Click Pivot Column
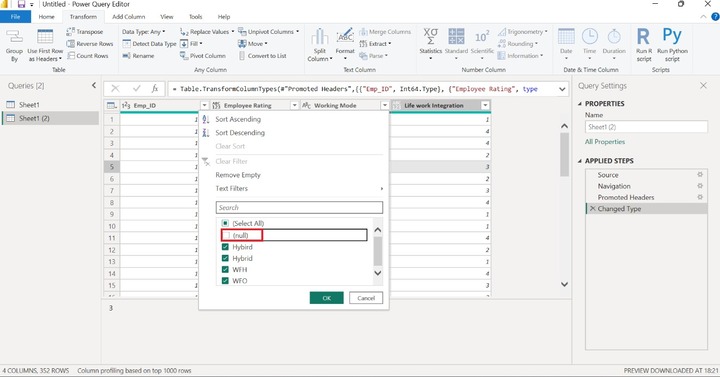 point(203,56)
